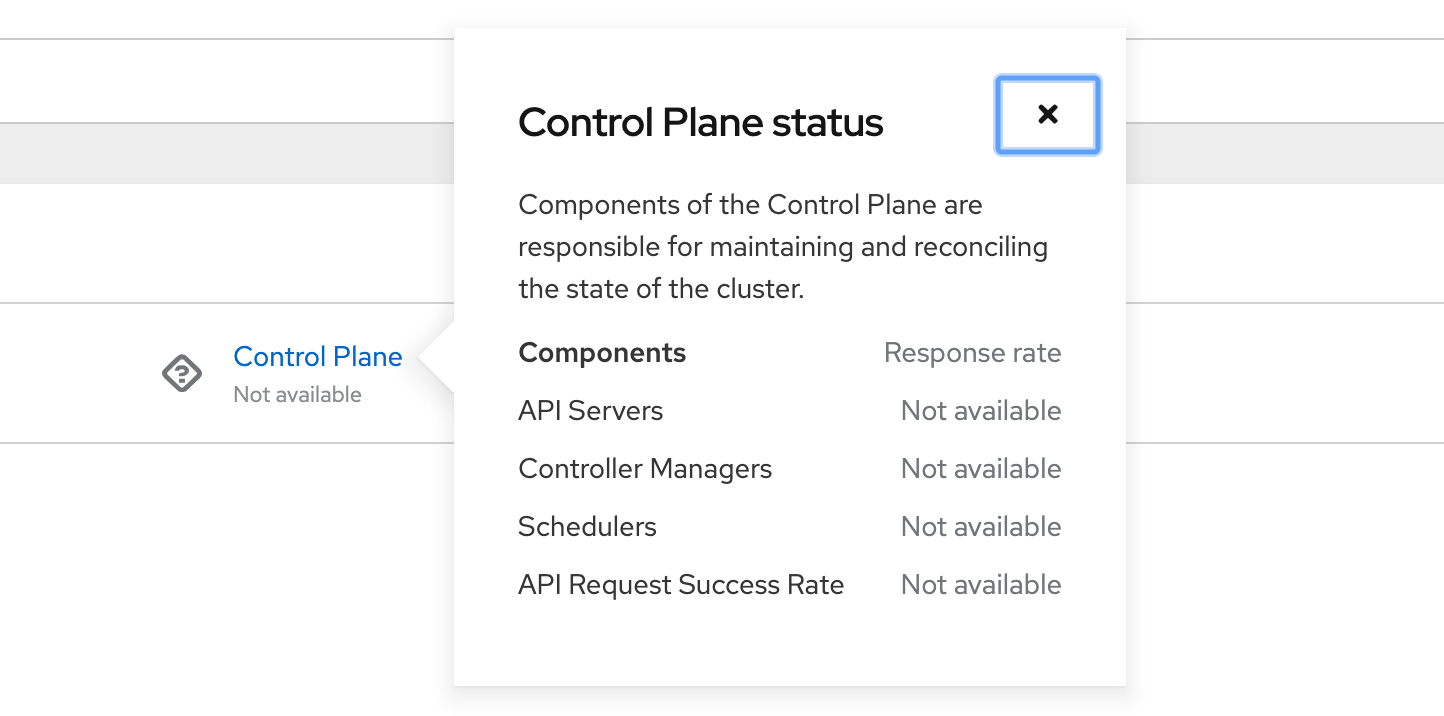
Task: Open the Control Plane link
Action: (x=317, y=357)
